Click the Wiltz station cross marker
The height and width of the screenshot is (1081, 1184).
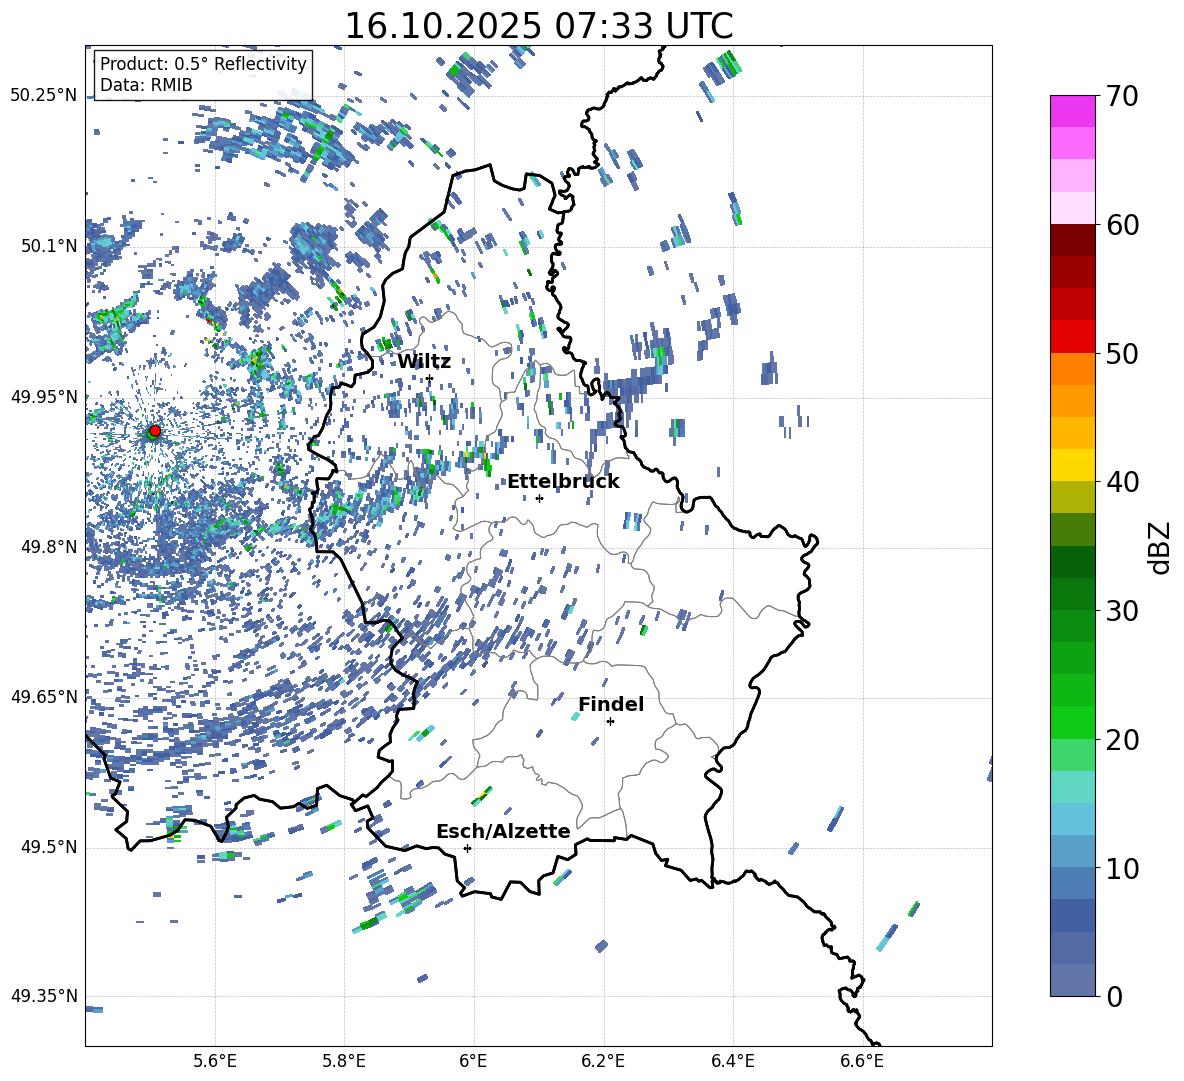pos(430,378)
